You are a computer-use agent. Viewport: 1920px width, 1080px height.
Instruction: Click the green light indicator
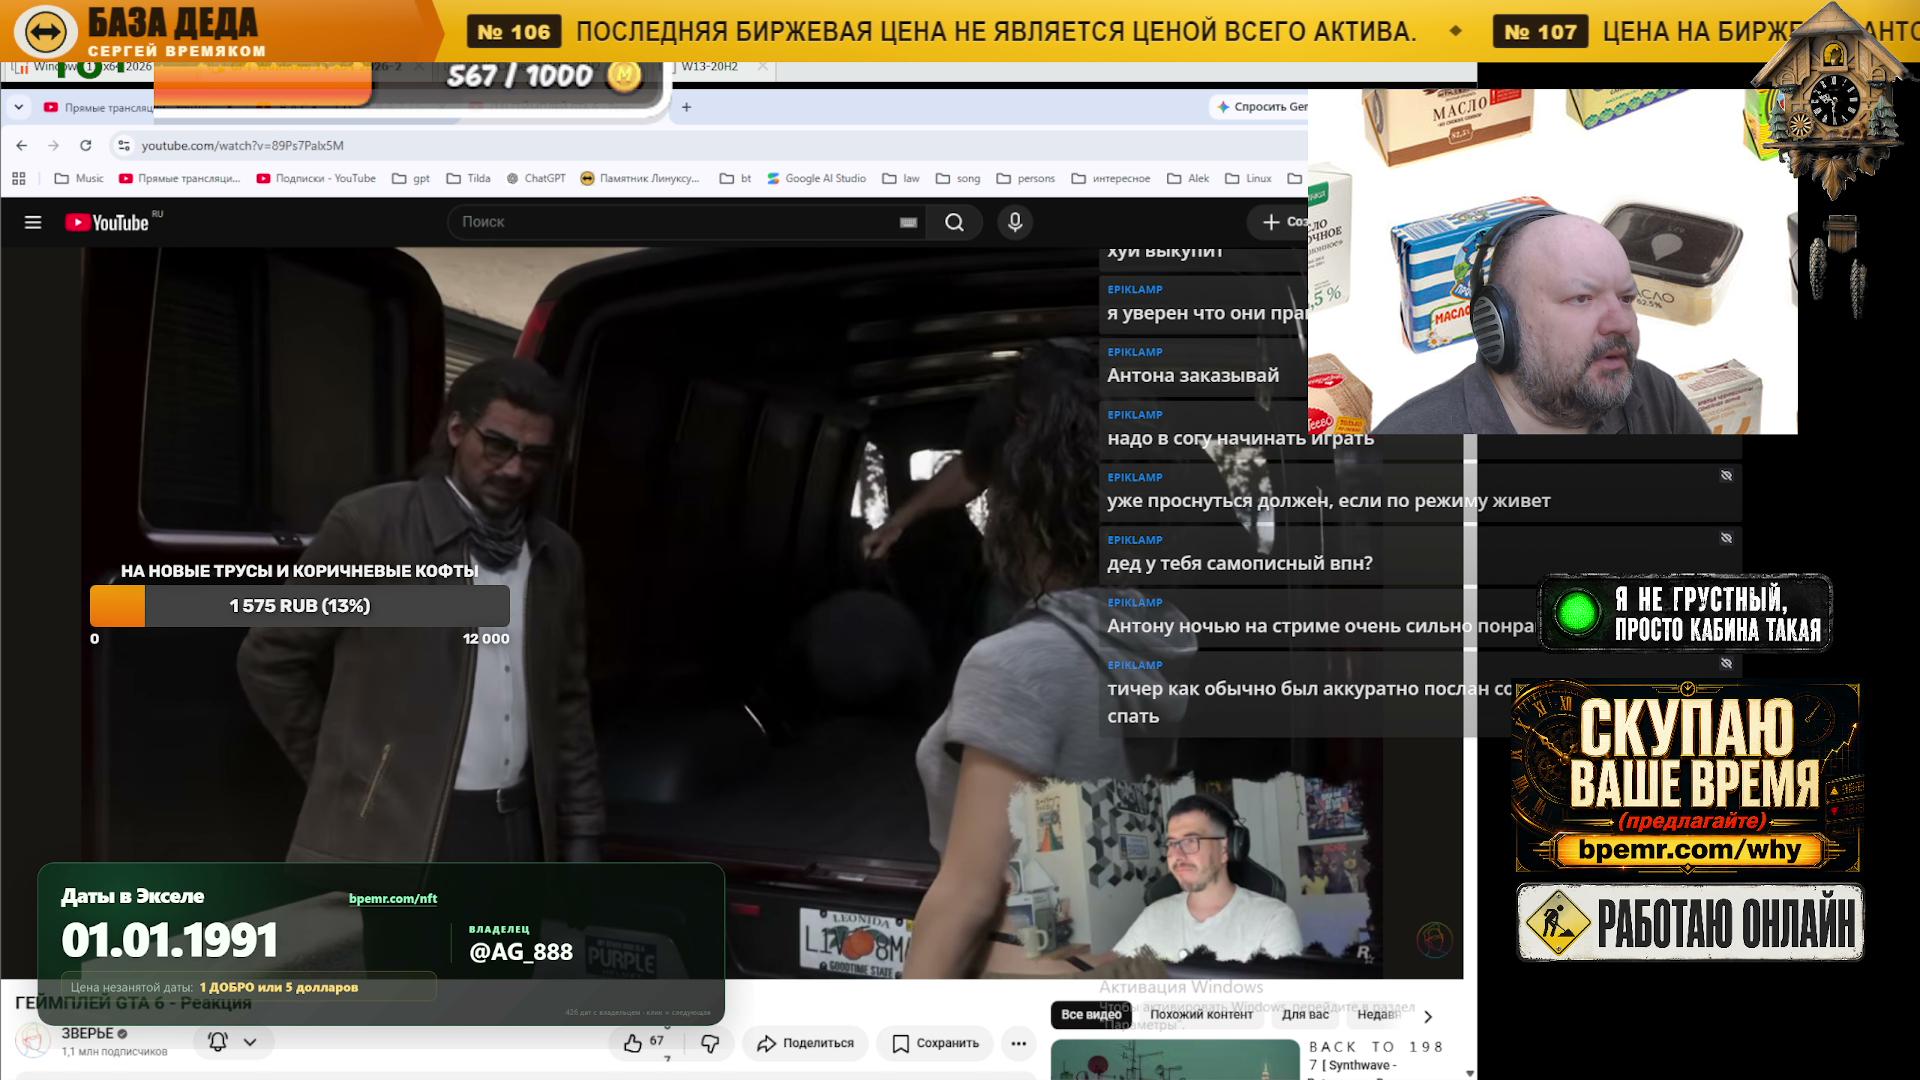click(x=1576, y=613)
